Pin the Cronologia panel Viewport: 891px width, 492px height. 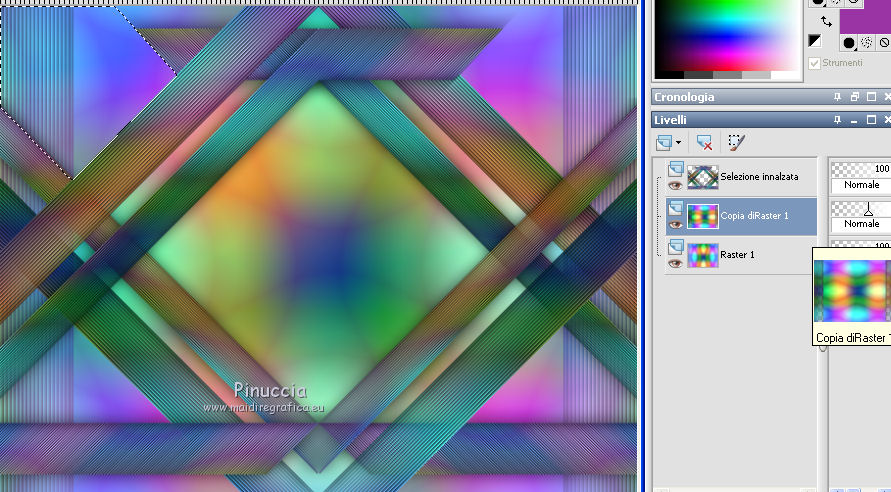(837, 97)
